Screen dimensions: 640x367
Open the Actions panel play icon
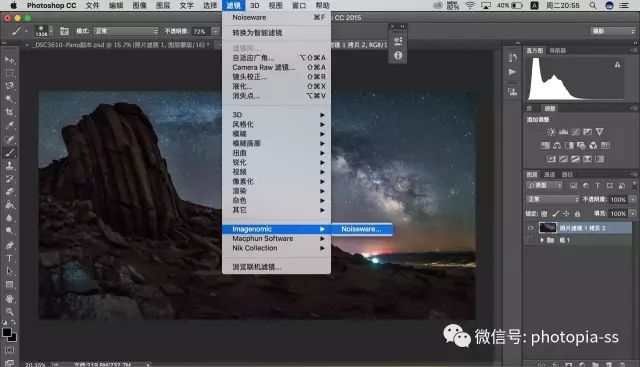[x=513, y=72]
